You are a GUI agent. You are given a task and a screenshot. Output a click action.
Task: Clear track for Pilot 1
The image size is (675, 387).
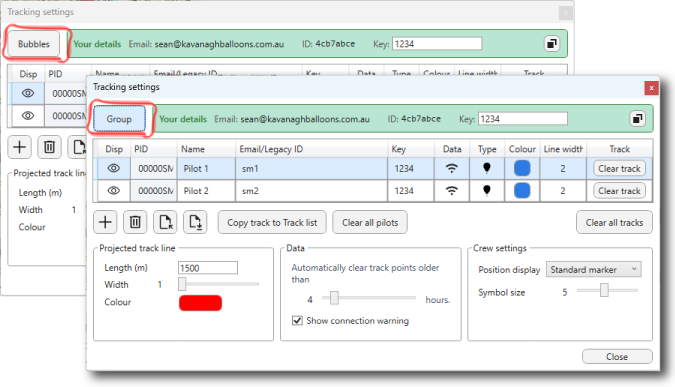(619, 168)
